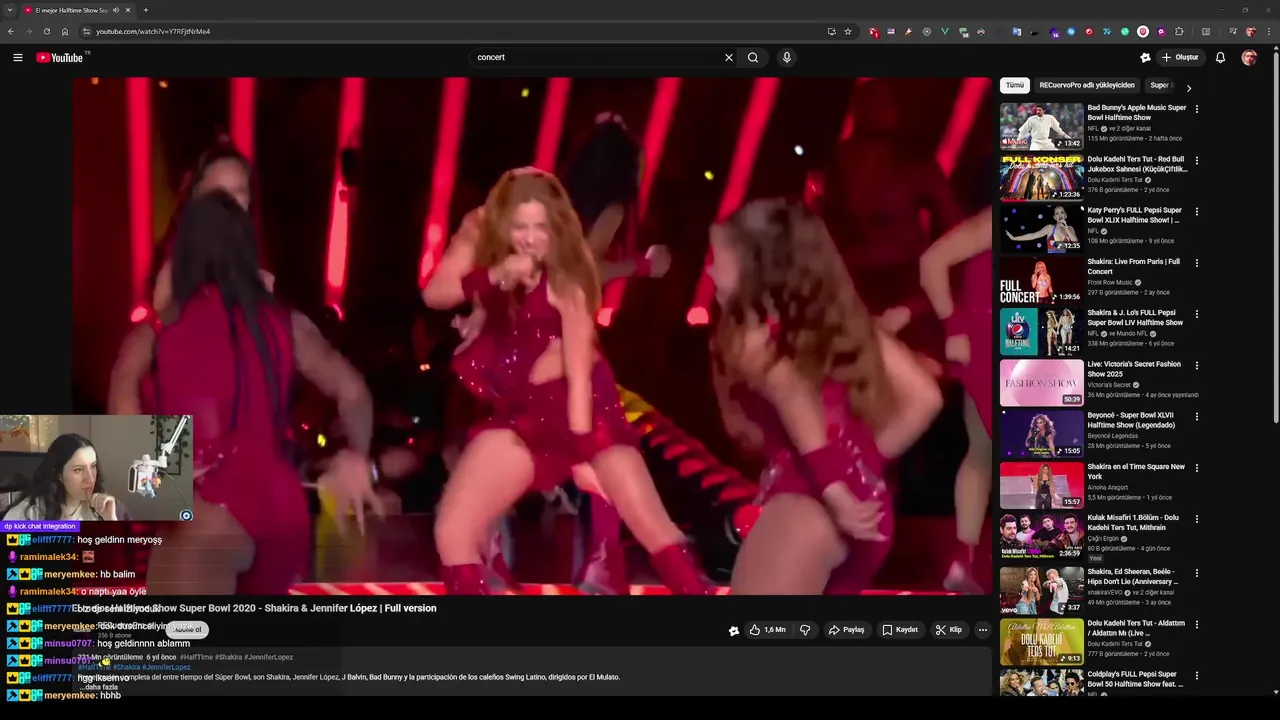Like the video (1,6 Mn)
Image resolution: width=1280 pixels, height=720 pixels.
tap(768, 630)
